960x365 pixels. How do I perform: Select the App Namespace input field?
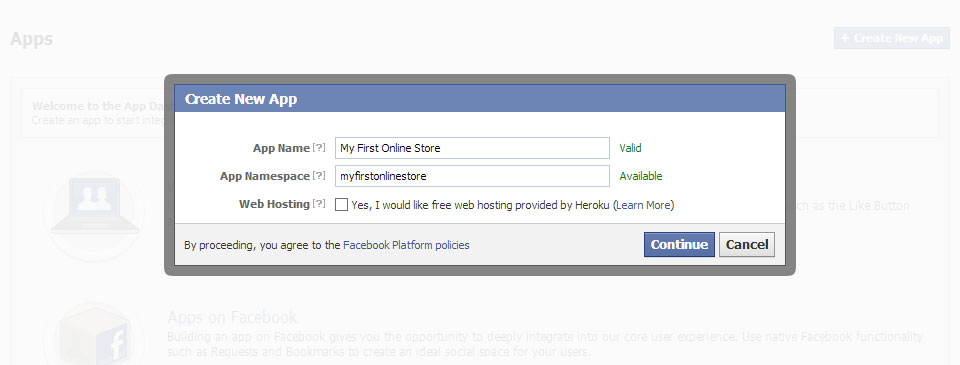472,176
